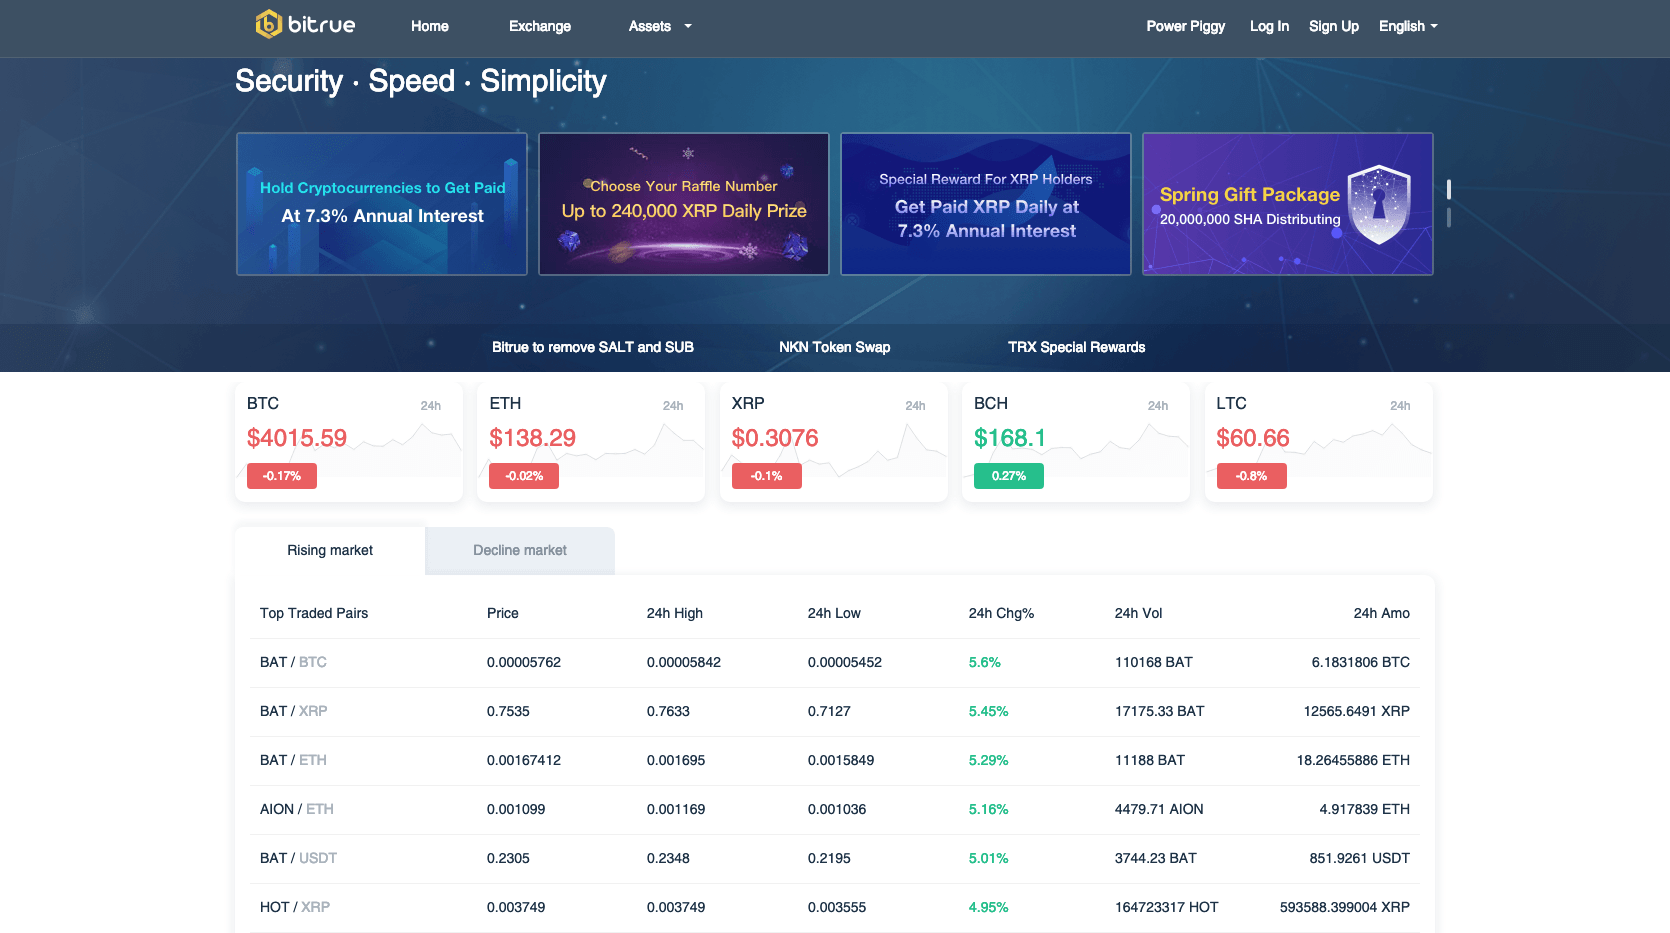Select the BAT / BTC pair row
1670x933 pixels.
[835, 662]
